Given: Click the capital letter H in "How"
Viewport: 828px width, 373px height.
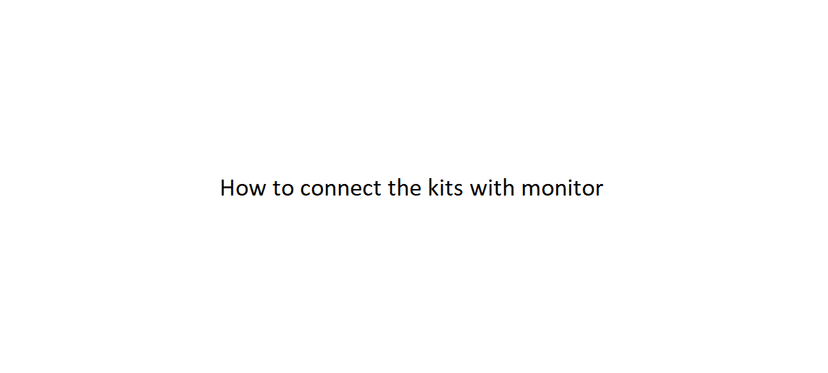Looking at the screenshot, I should (x=227, y=188).
